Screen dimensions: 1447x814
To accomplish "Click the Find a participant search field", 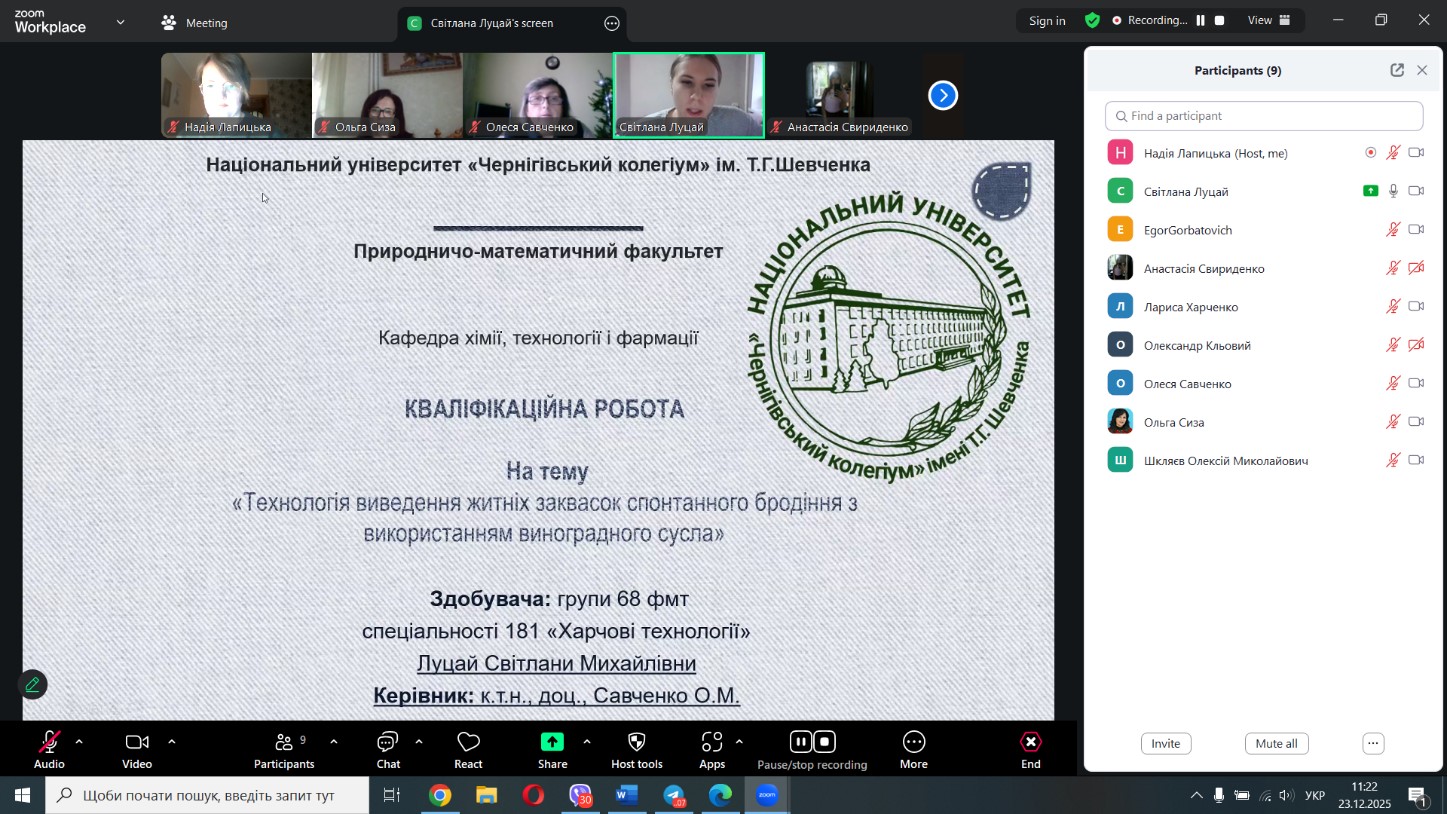I will tap(1264, 116).
